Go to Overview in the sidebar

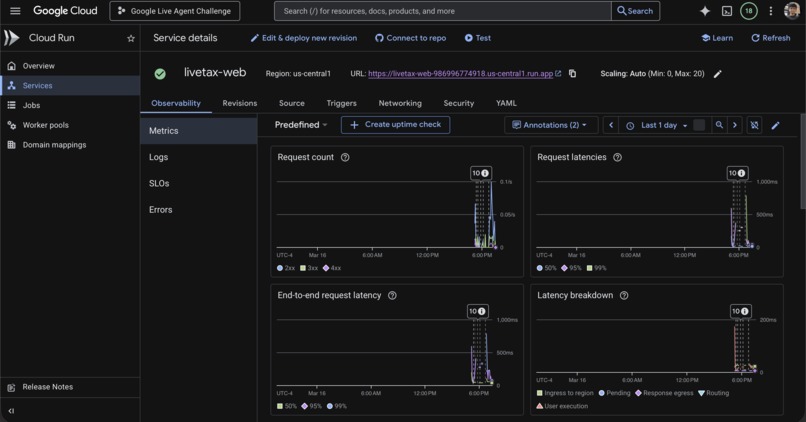[70, 66]
